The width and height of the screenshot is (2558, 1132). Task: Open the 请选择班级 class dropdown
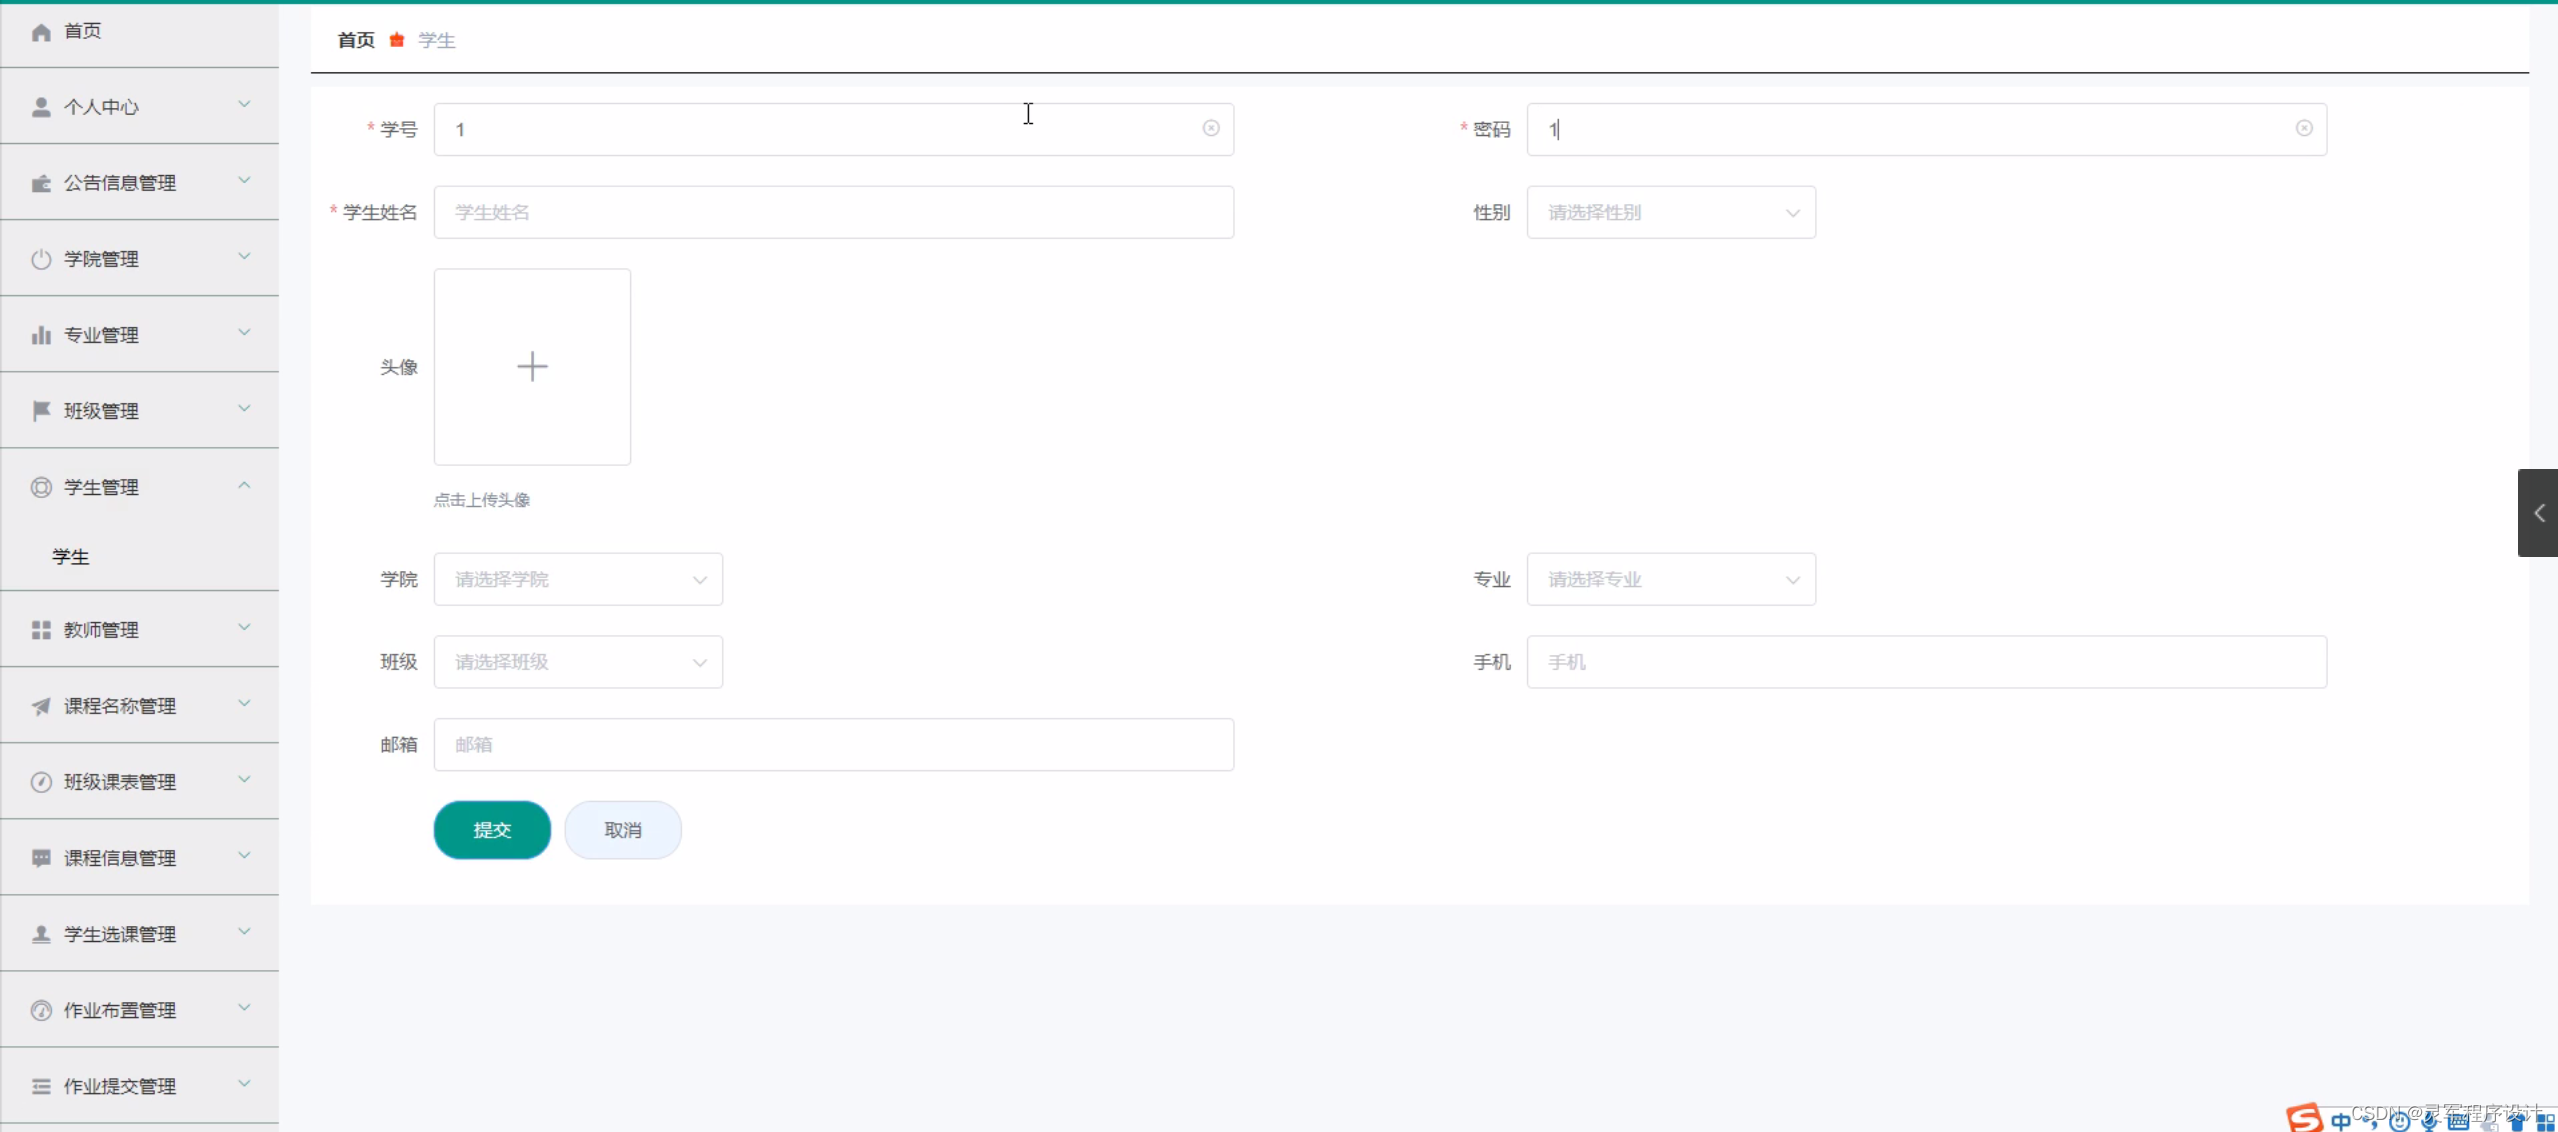[x=578, y=662]
